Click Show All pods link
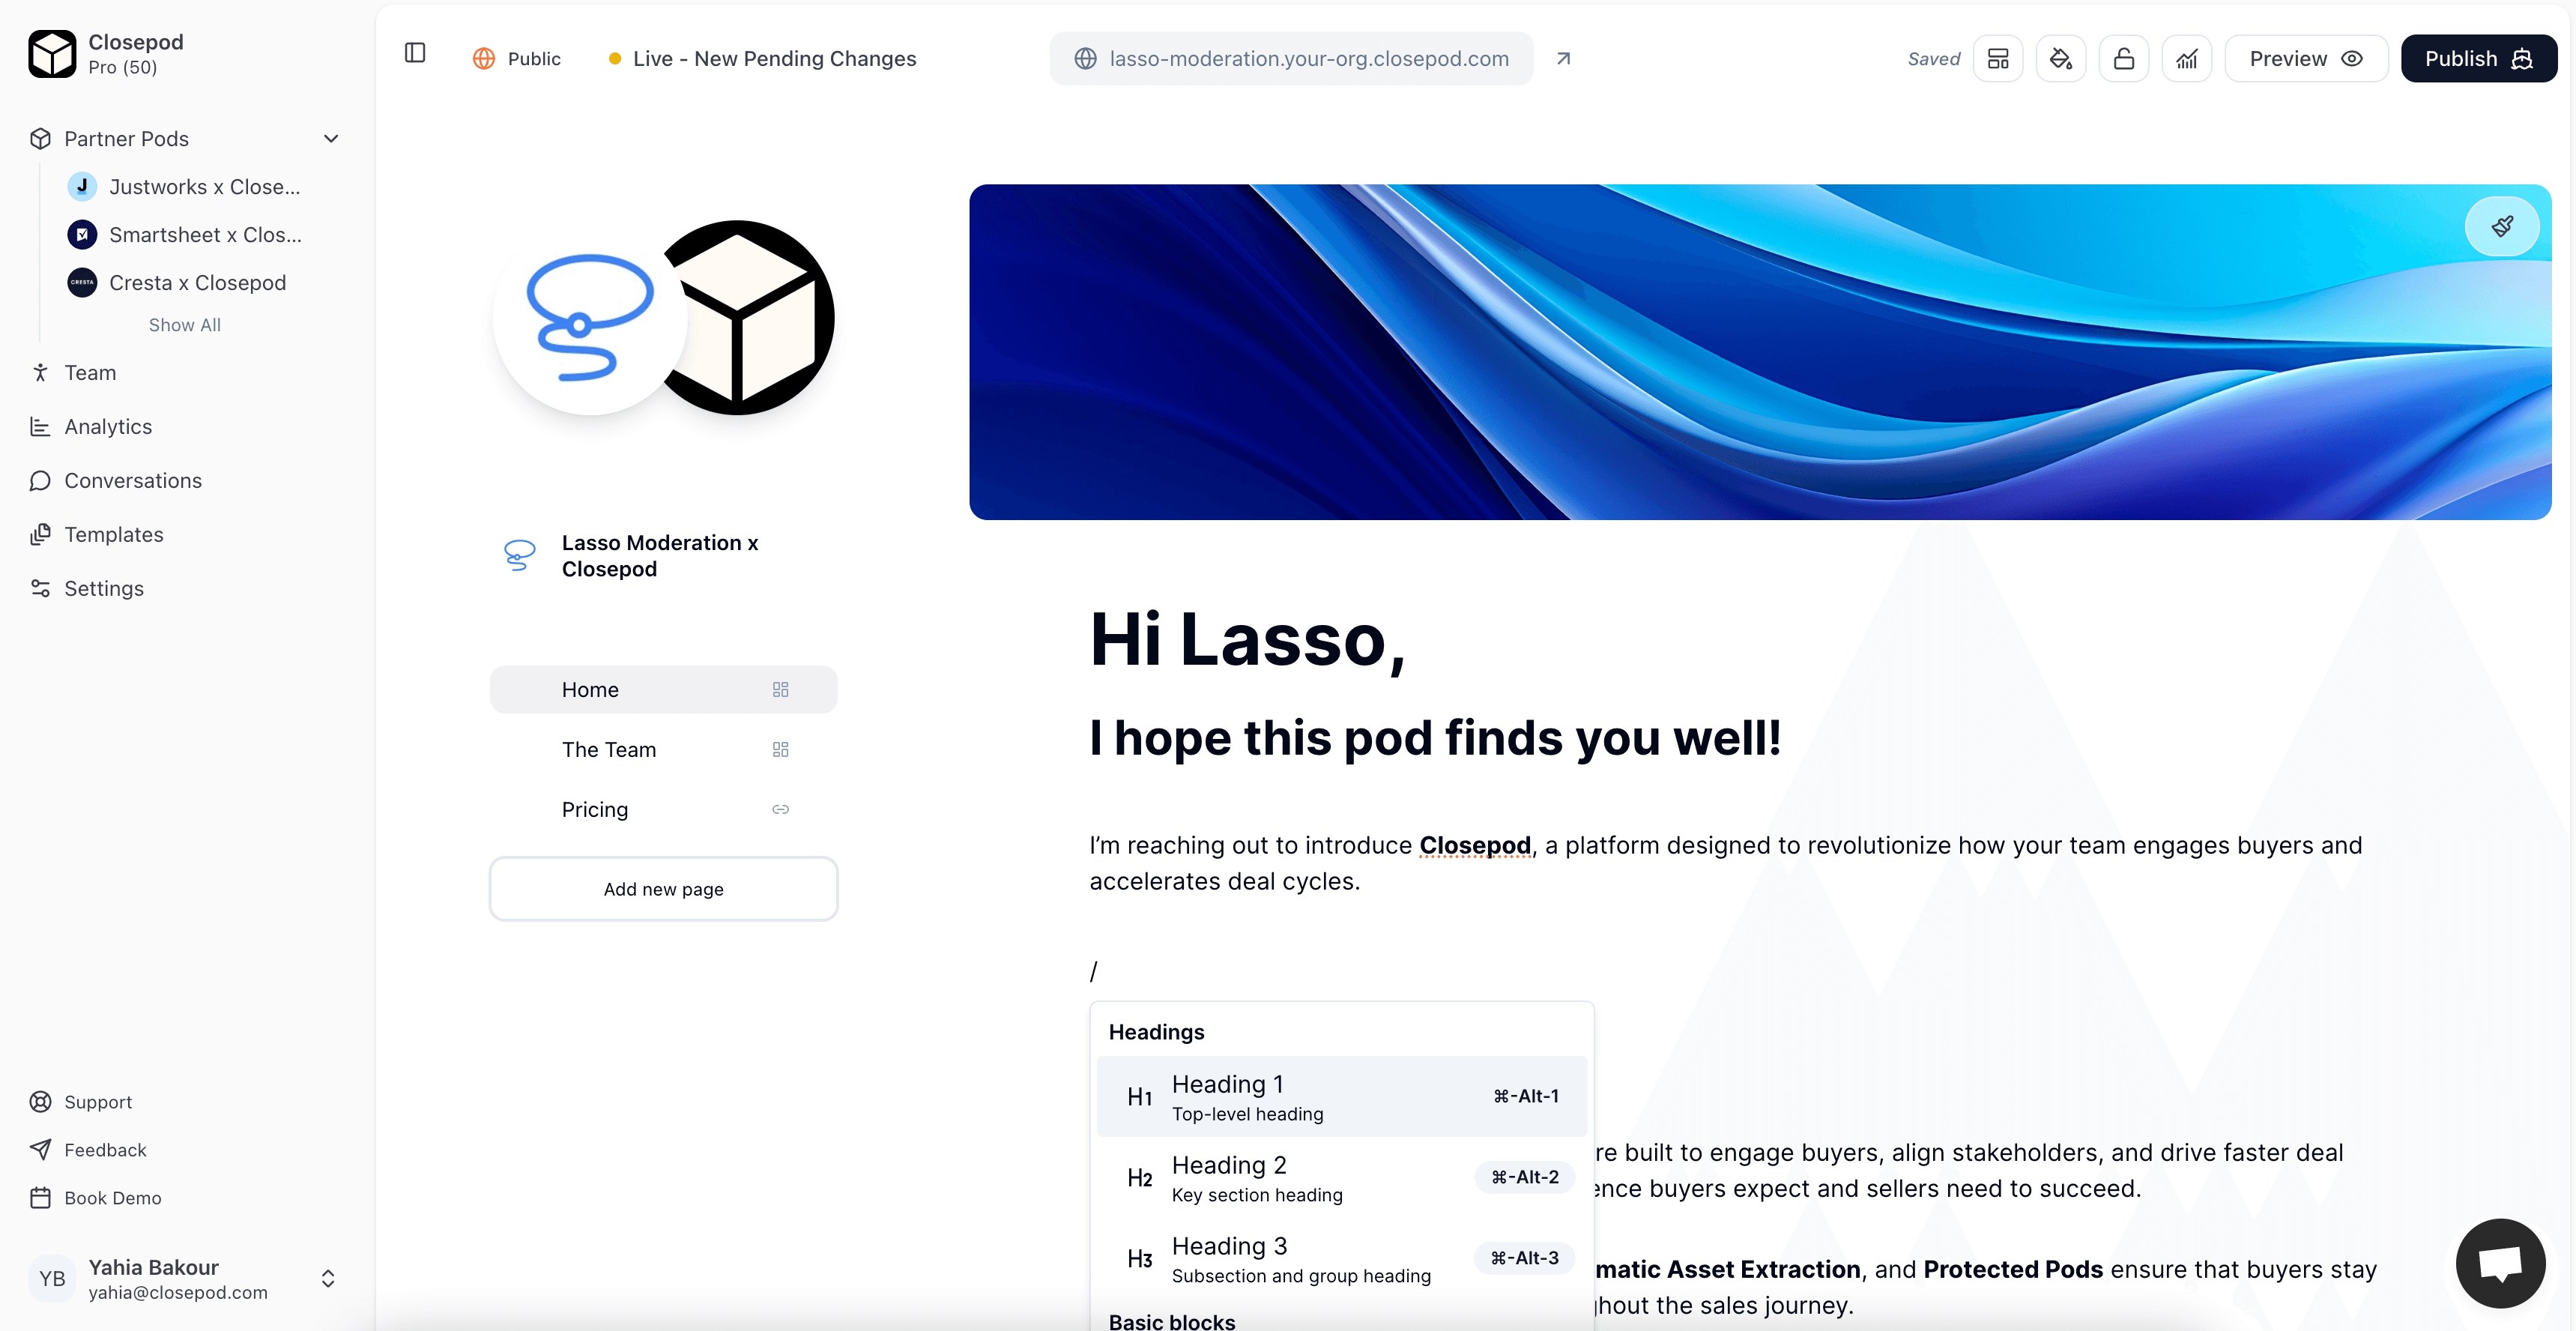Viewport: 2576px width, 1331px height. pos(185,325)
